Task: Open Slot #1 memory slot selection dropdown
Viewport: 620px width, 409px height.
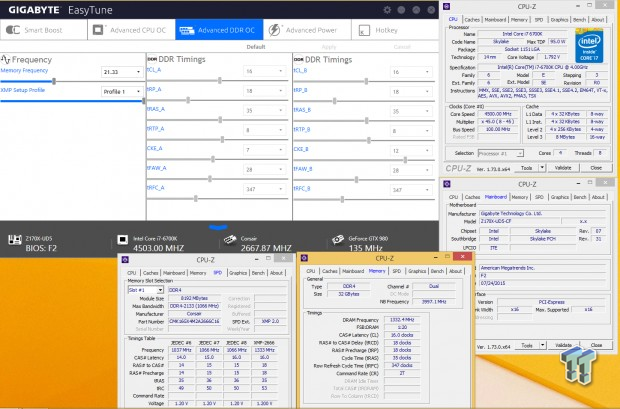Action: coord(146,290)
